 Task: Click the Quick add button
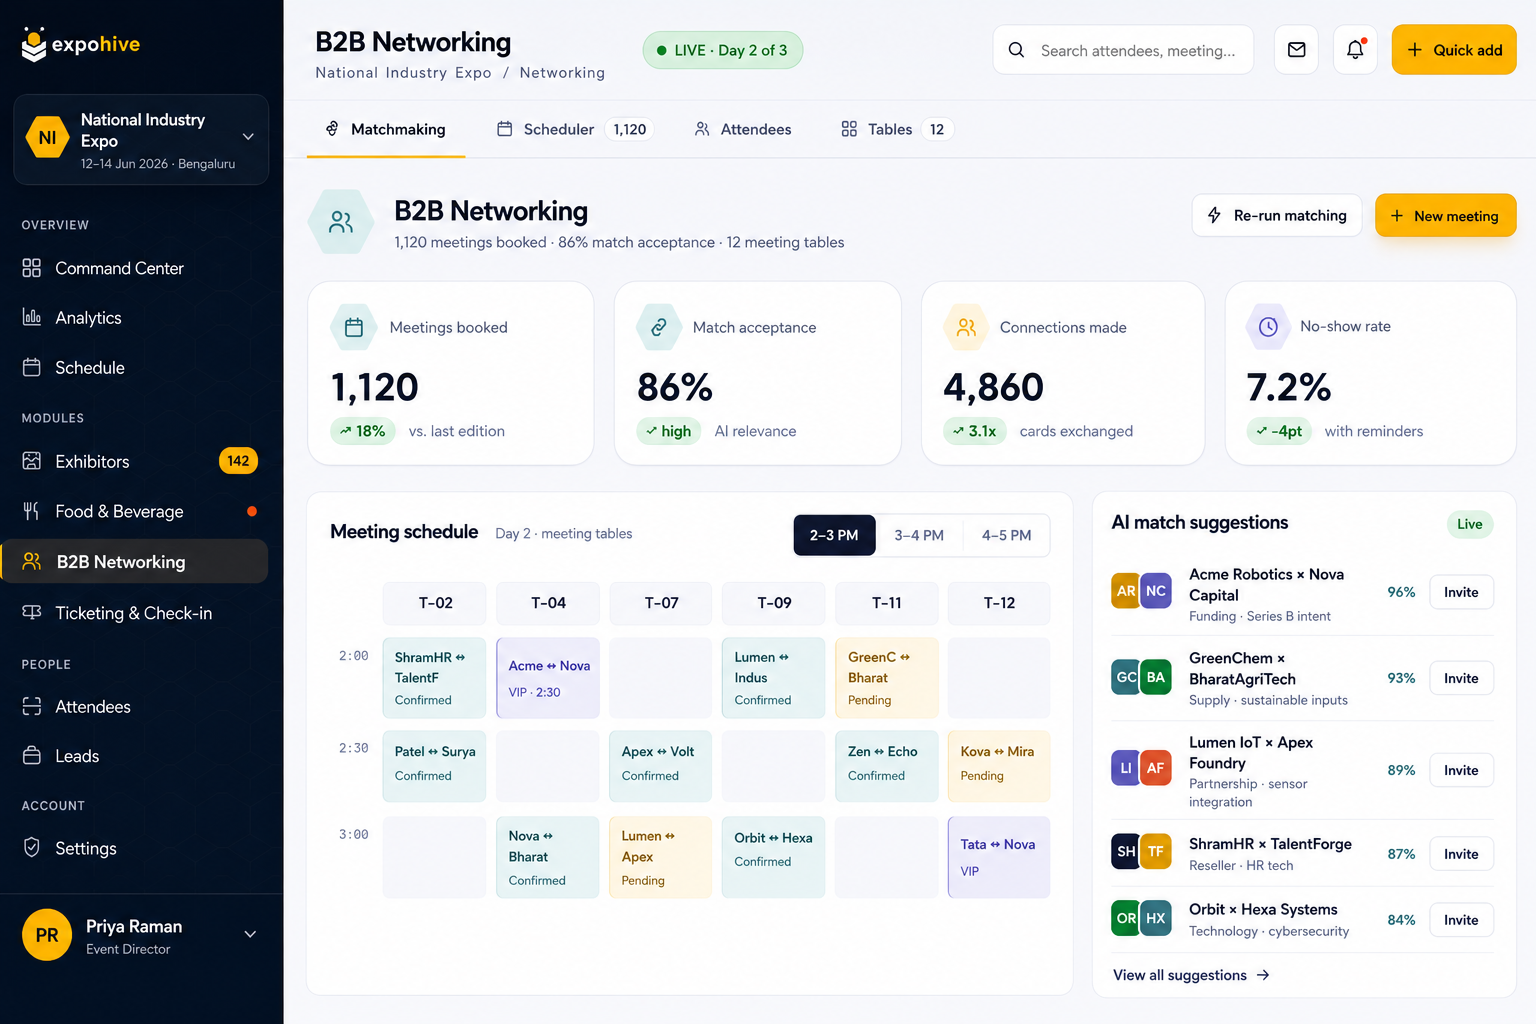pyautogui.click(x=1454, y=50)
